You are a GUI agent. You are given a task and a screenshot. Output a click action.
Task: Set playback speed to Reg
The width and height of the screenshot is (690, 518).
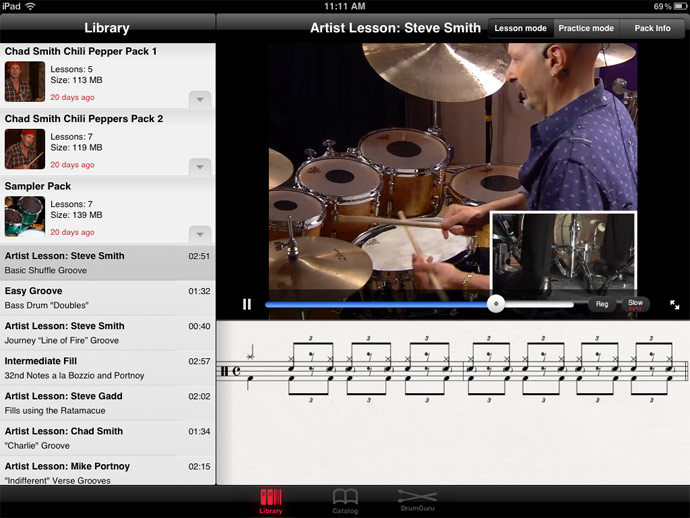(602, 304)
